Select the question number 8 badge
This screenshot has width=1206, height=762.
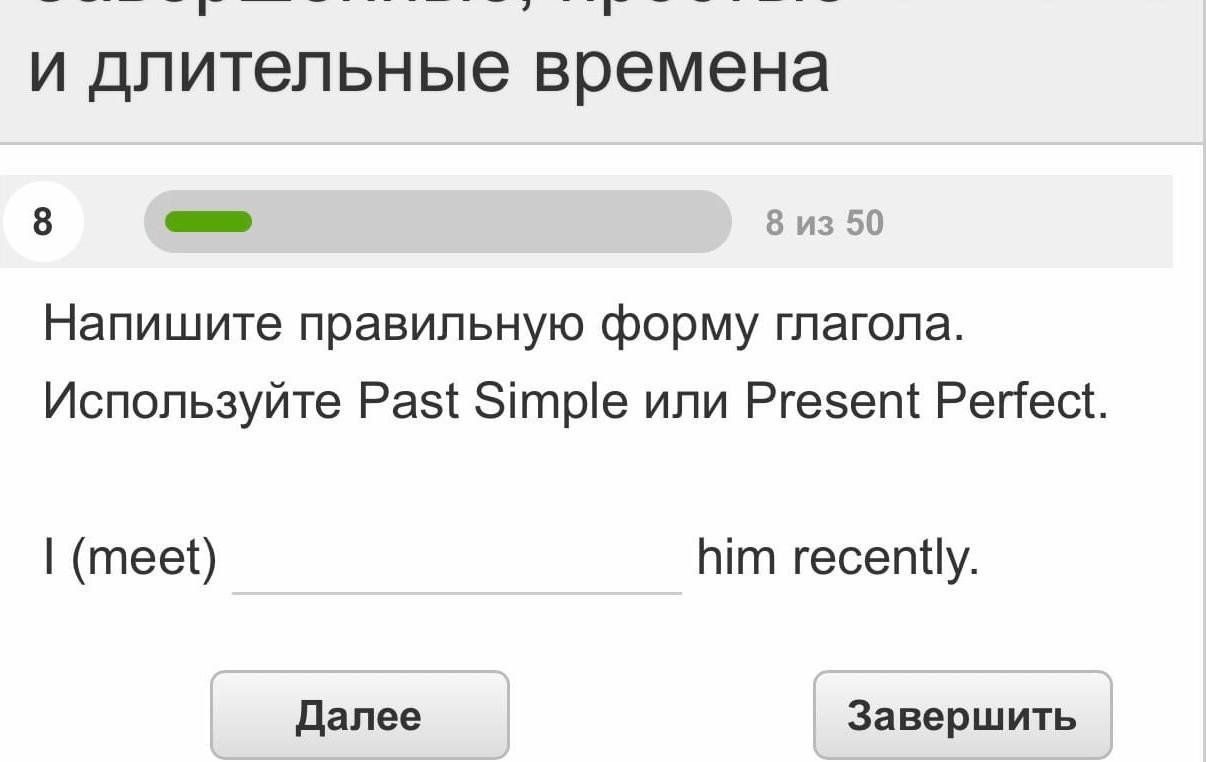(x=42, y=222)
